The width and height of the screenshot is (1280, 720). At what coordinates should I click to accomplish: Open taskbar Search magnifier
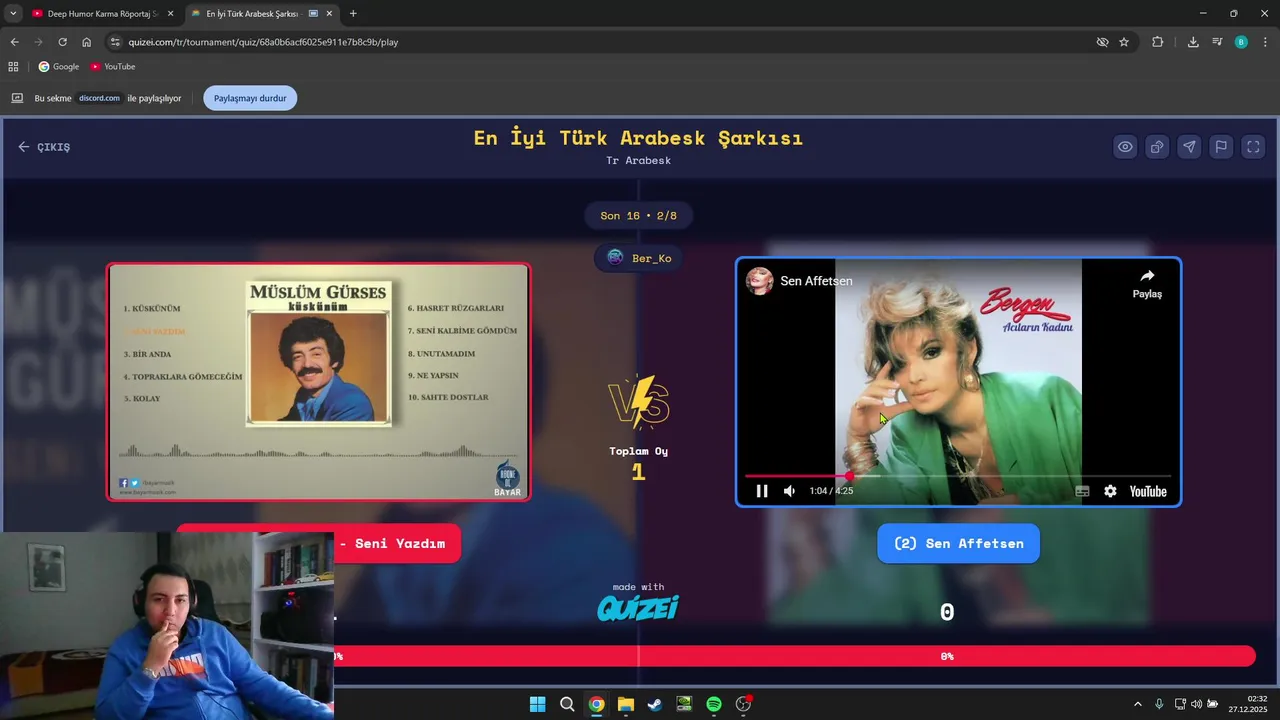[x=567, y=704]
